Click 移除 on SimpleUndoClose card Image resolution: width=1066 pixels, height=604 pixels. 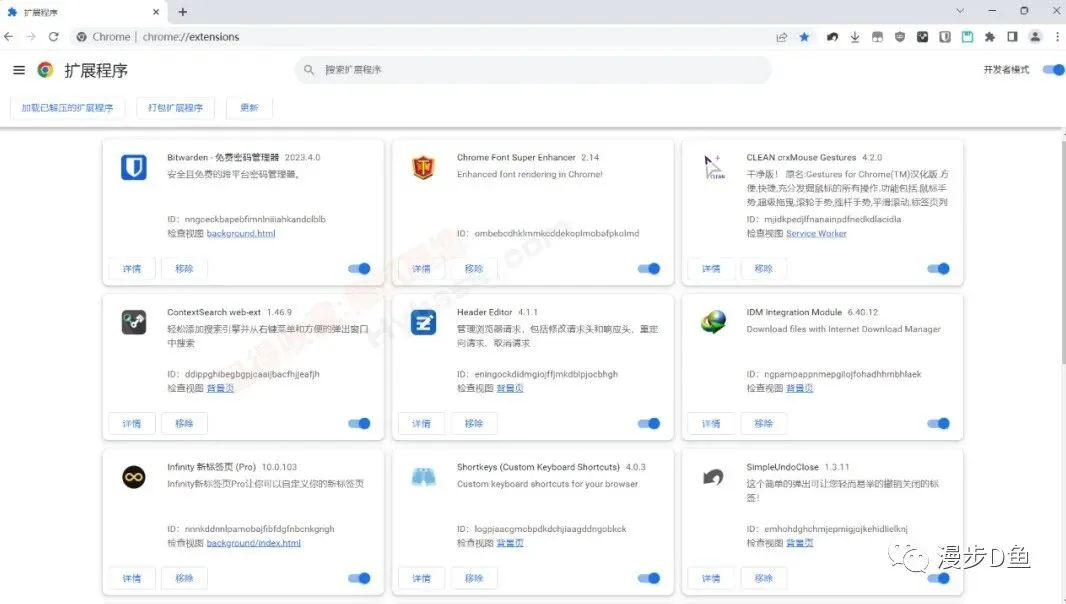click(763, 578)
